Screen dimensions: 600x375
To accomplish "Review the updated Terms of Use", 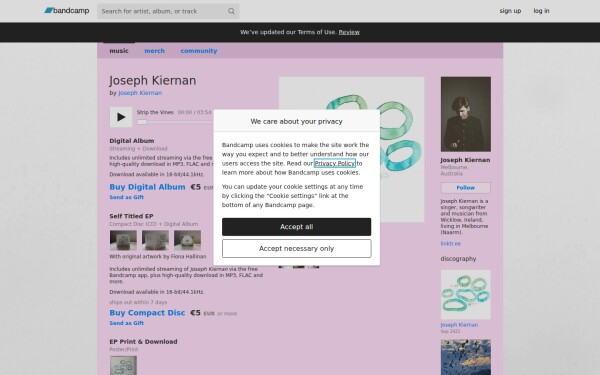I will 349,32.
